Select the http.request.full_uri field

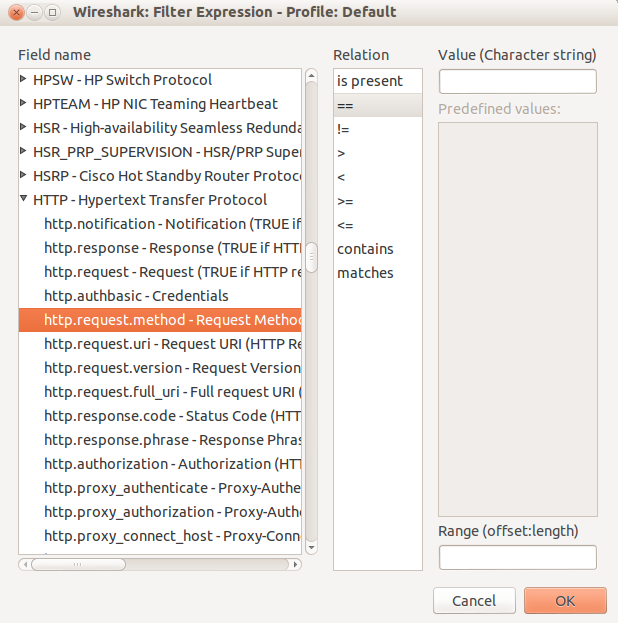(160, 392)
